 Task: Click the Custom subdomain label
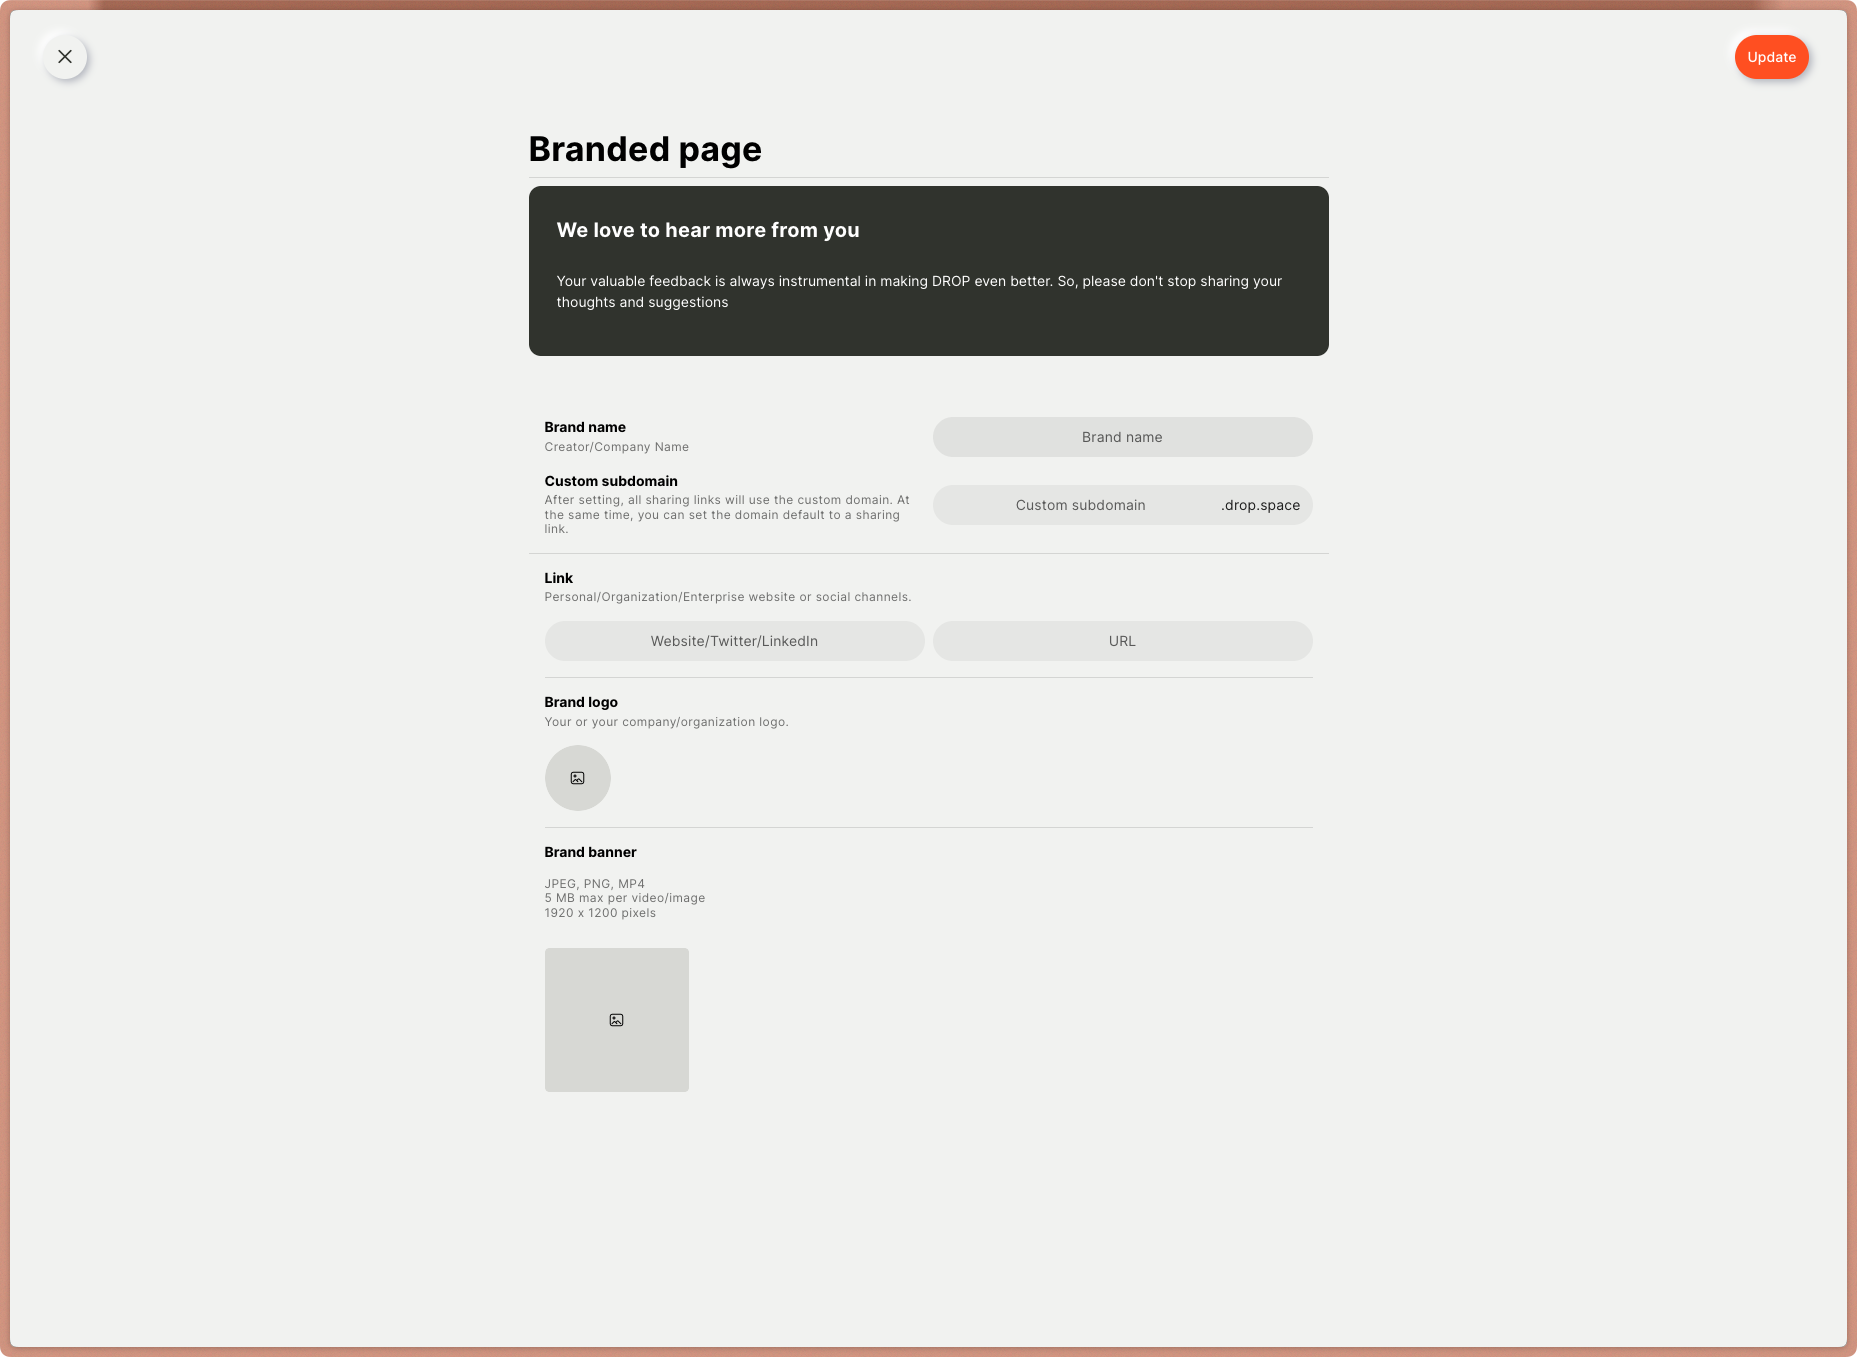point(611,481)
